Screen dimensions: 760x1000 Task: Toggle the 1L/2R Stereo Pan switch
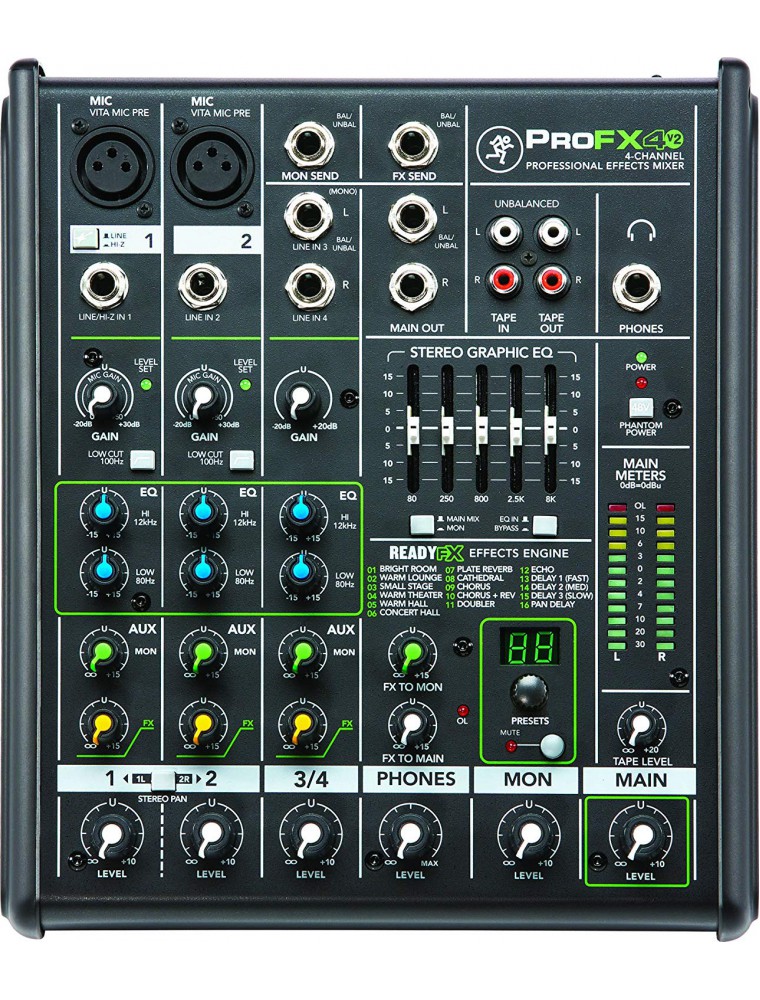(x=163, y=779)
